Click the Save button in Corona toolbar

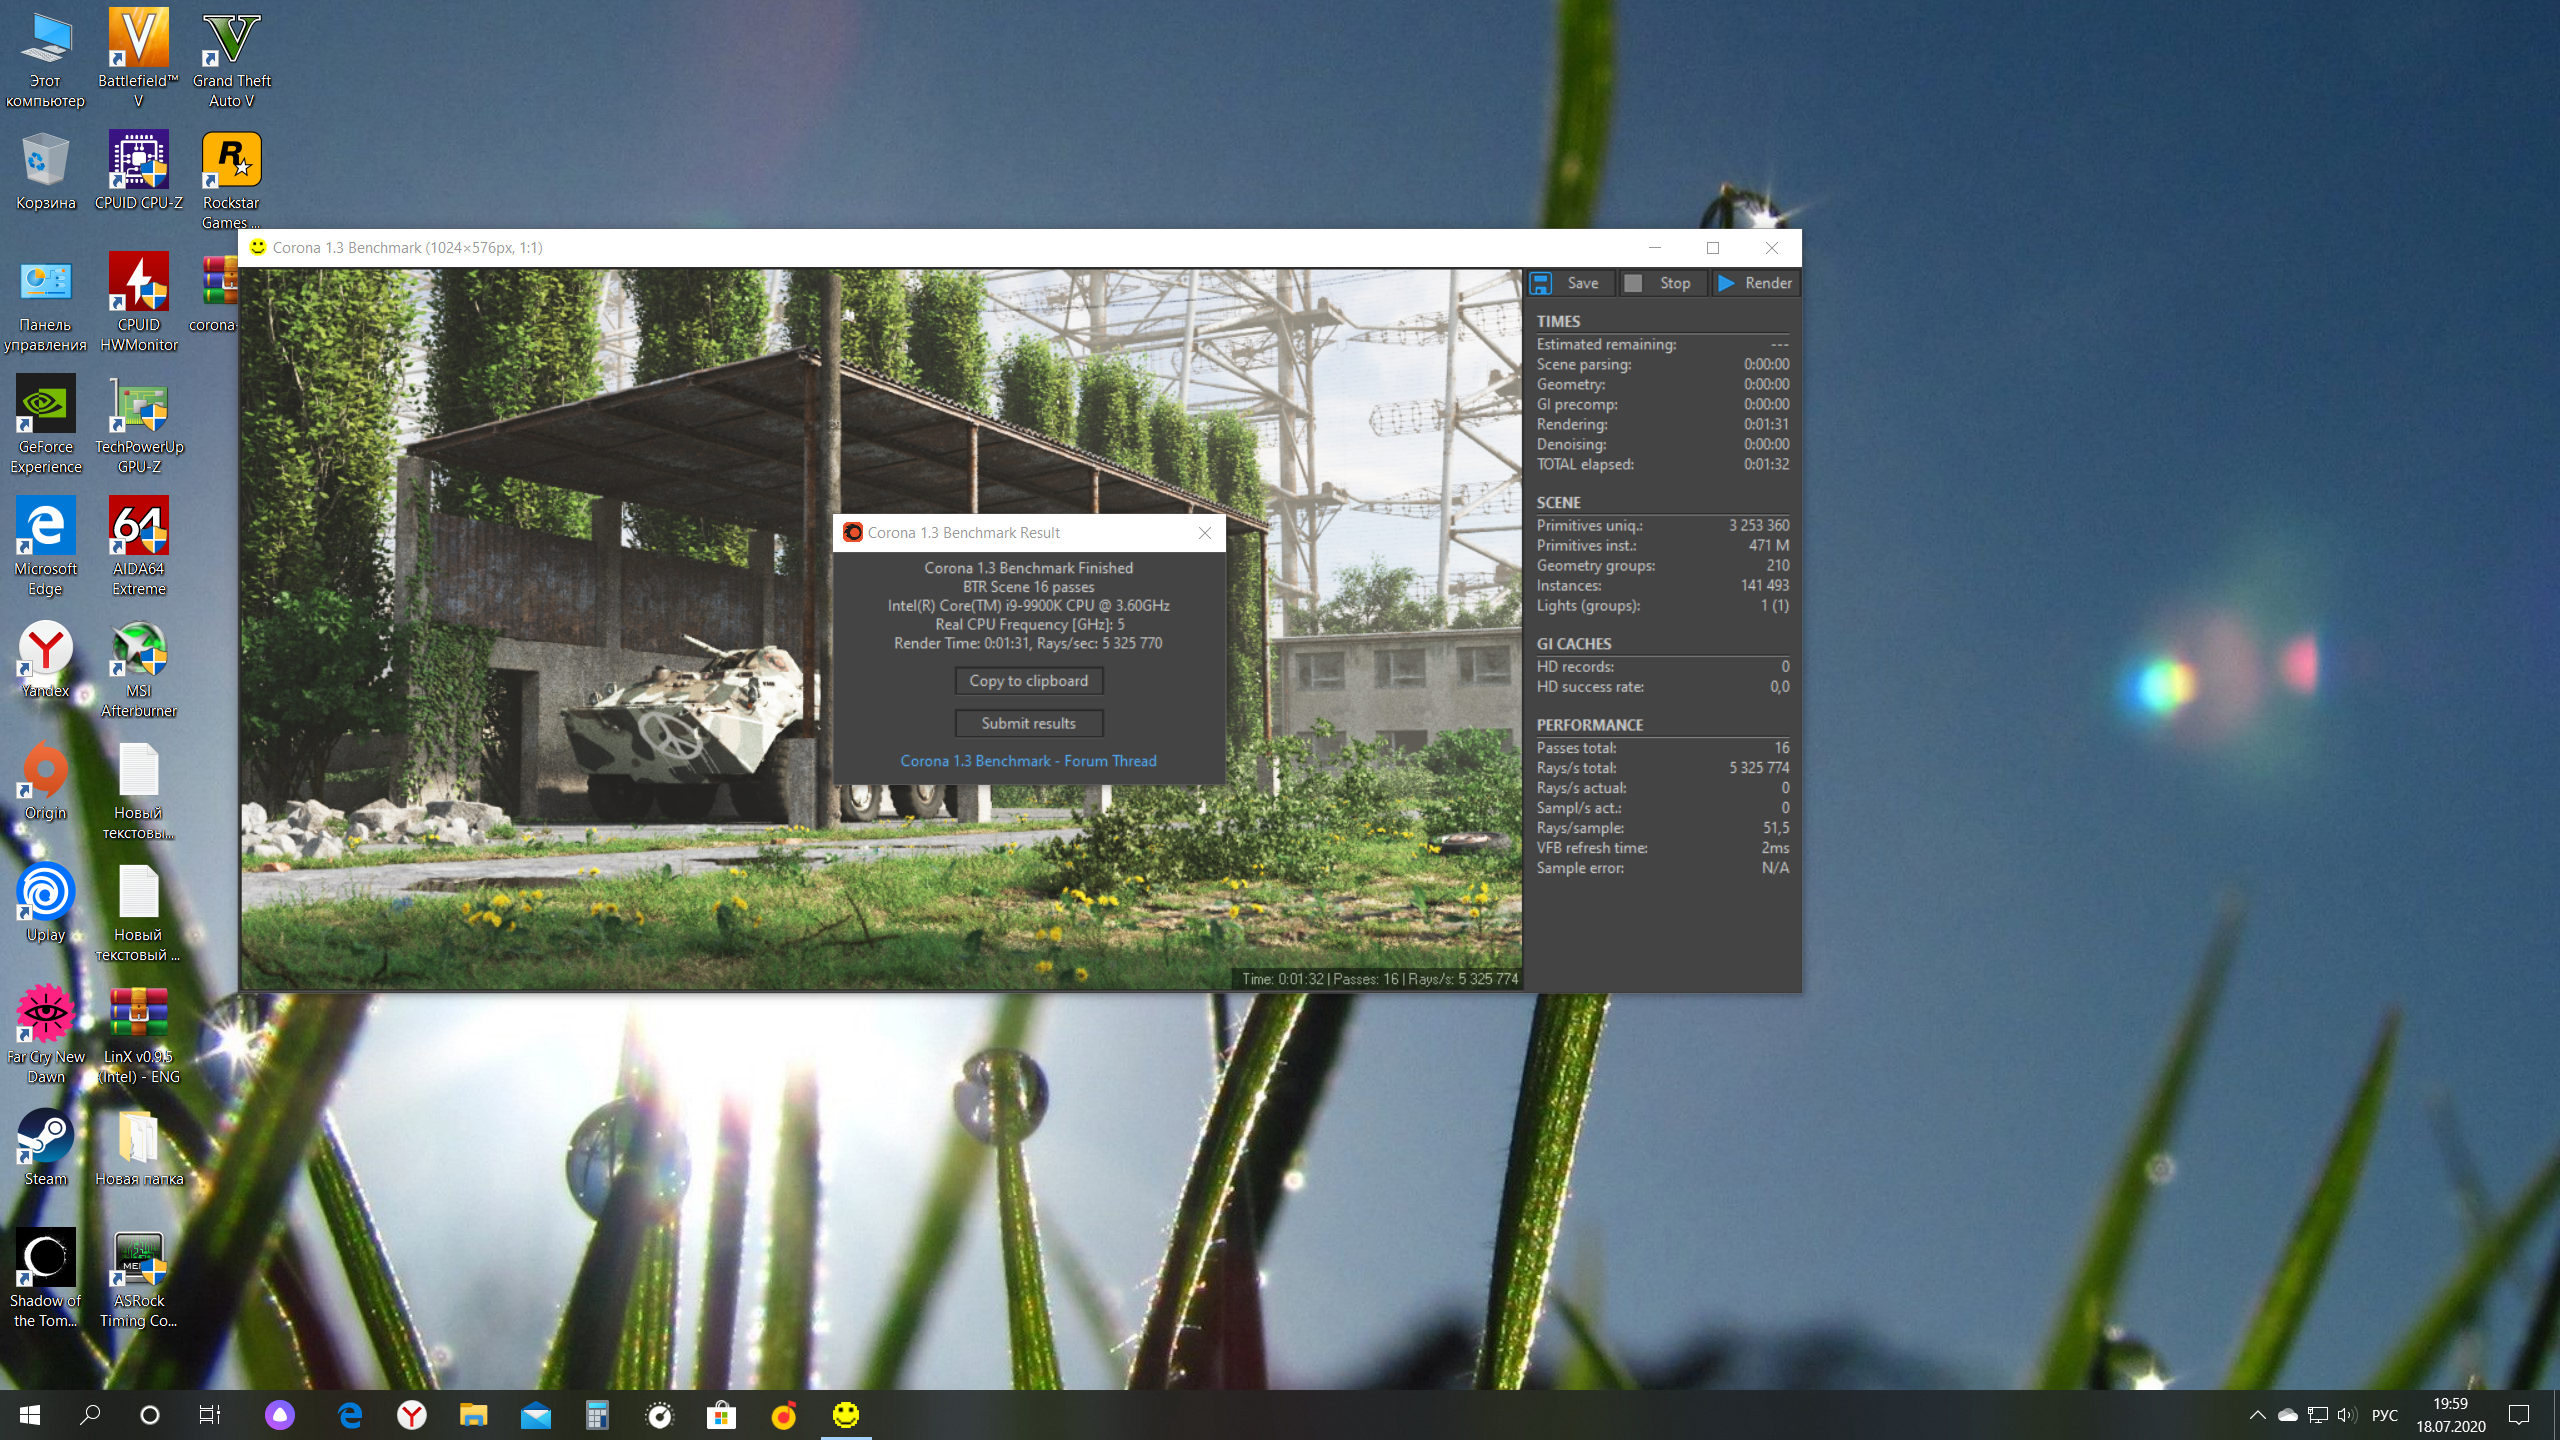tap(1570, 283)
